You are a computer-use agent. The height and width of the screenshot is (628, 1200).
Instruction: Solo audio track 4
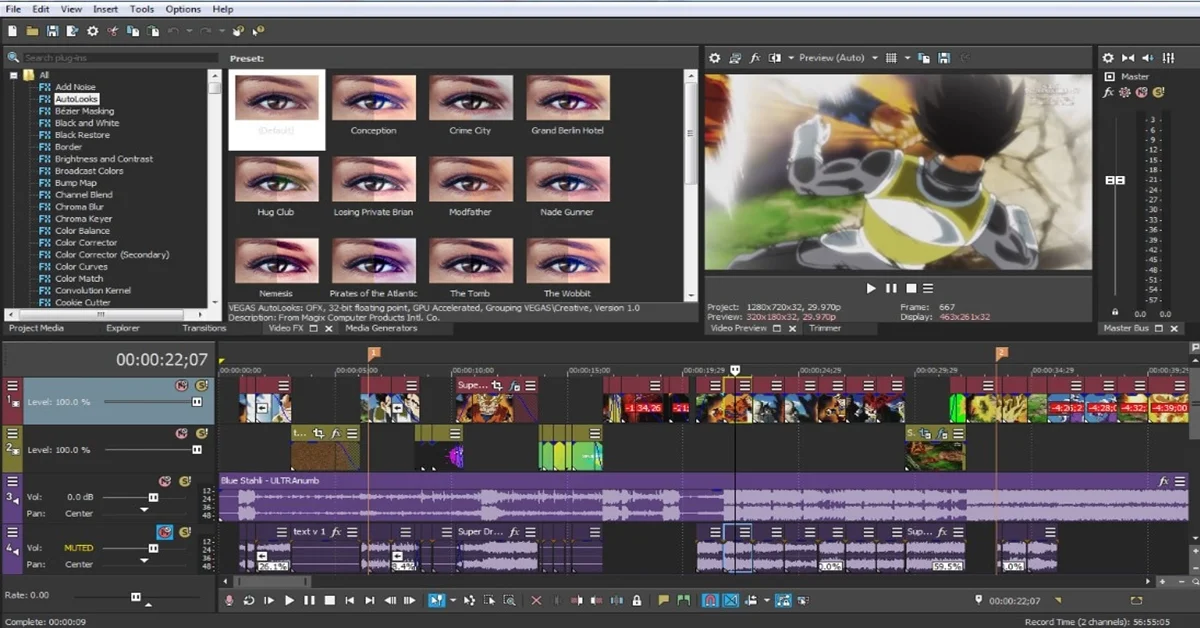[x=185, y=531]
